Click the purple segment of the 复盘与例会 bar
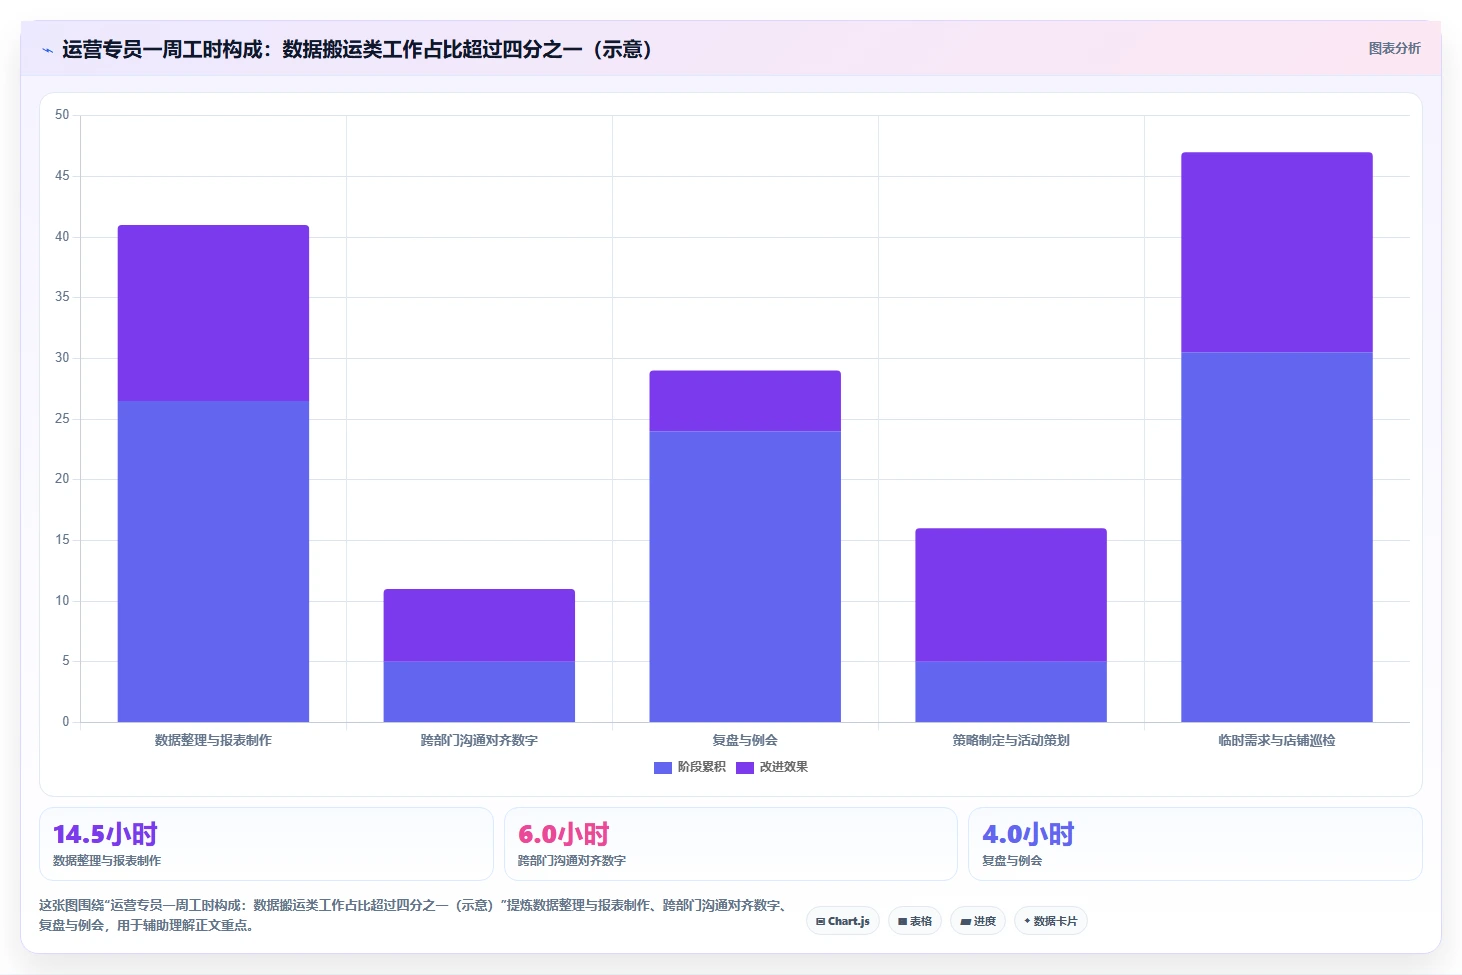 (745, 401)
